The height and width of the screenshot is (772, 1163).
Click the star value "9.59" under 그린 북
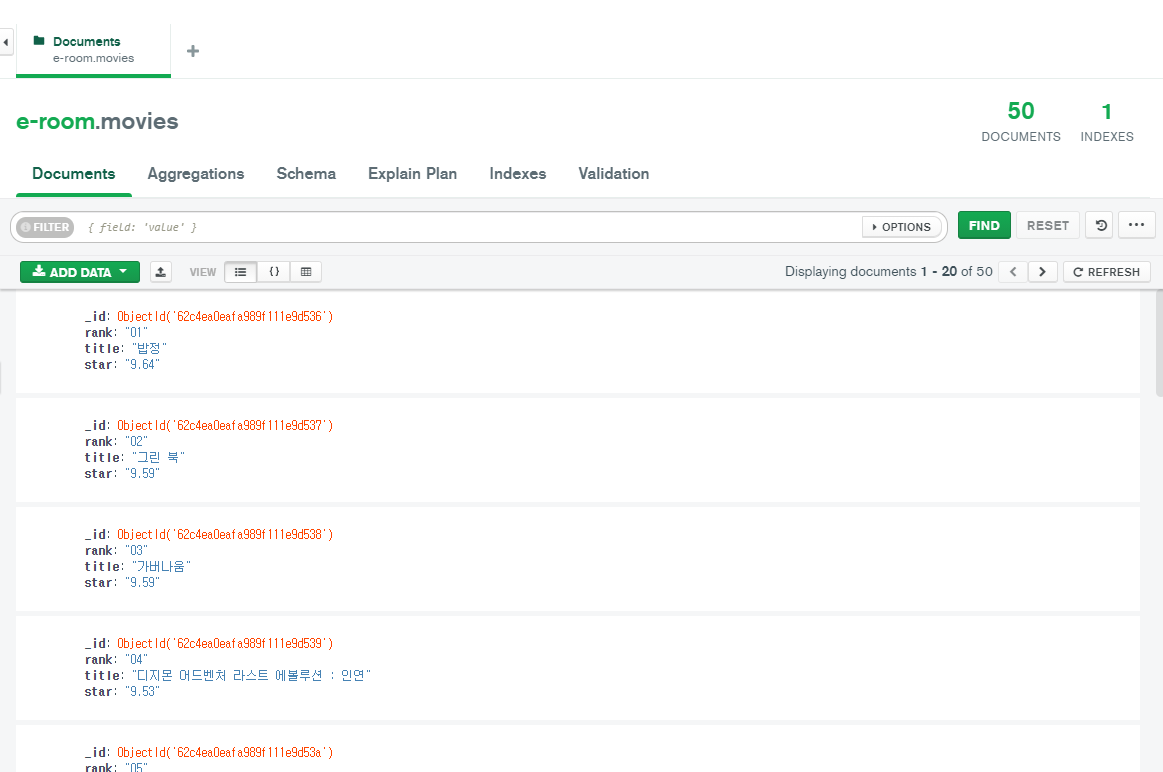pyautogui.click(x=142, y=474)
